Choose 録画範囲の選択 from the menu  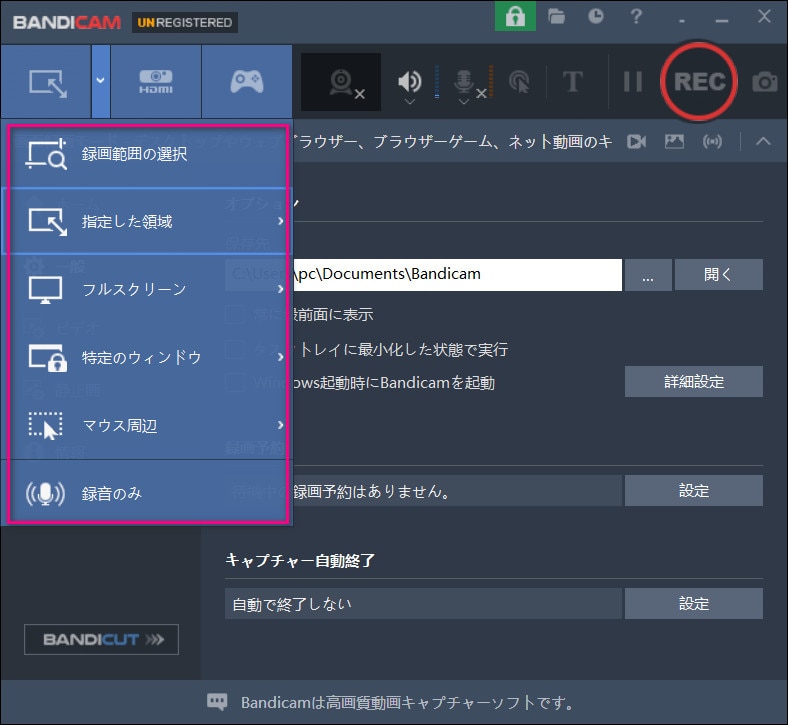(148, 154)
